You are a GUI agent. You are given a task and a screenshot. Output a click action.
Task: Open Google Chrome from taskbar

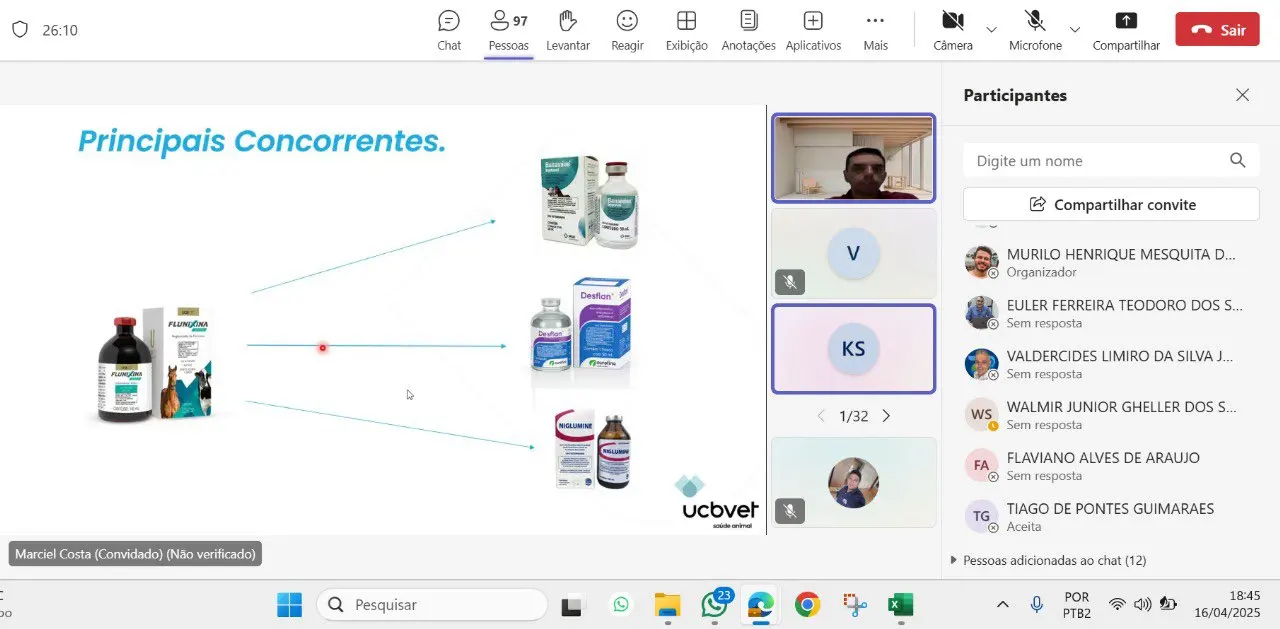[807, 605]
